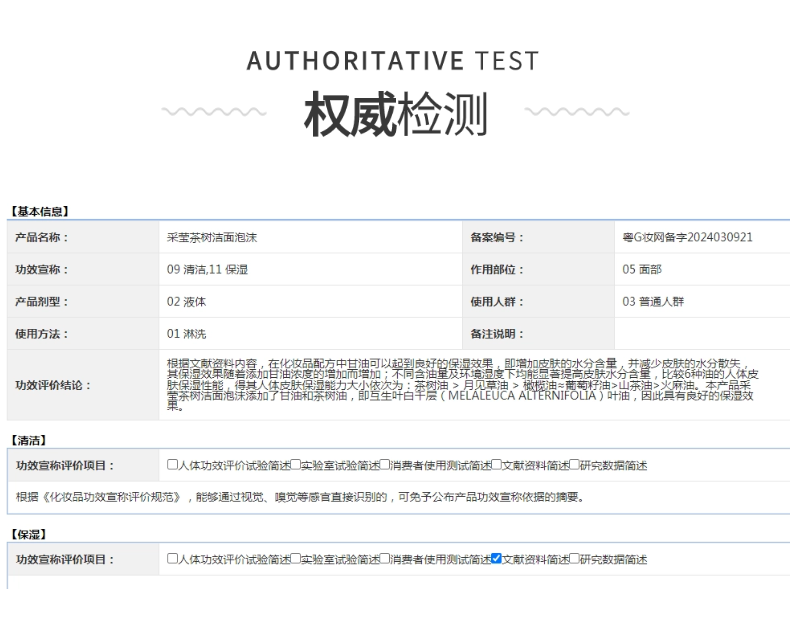The height and width of the screenshot is (632, 790).
Task: Check 人体功效评价试验简述 in the 清洁 section
Action: tap(172, 464)
